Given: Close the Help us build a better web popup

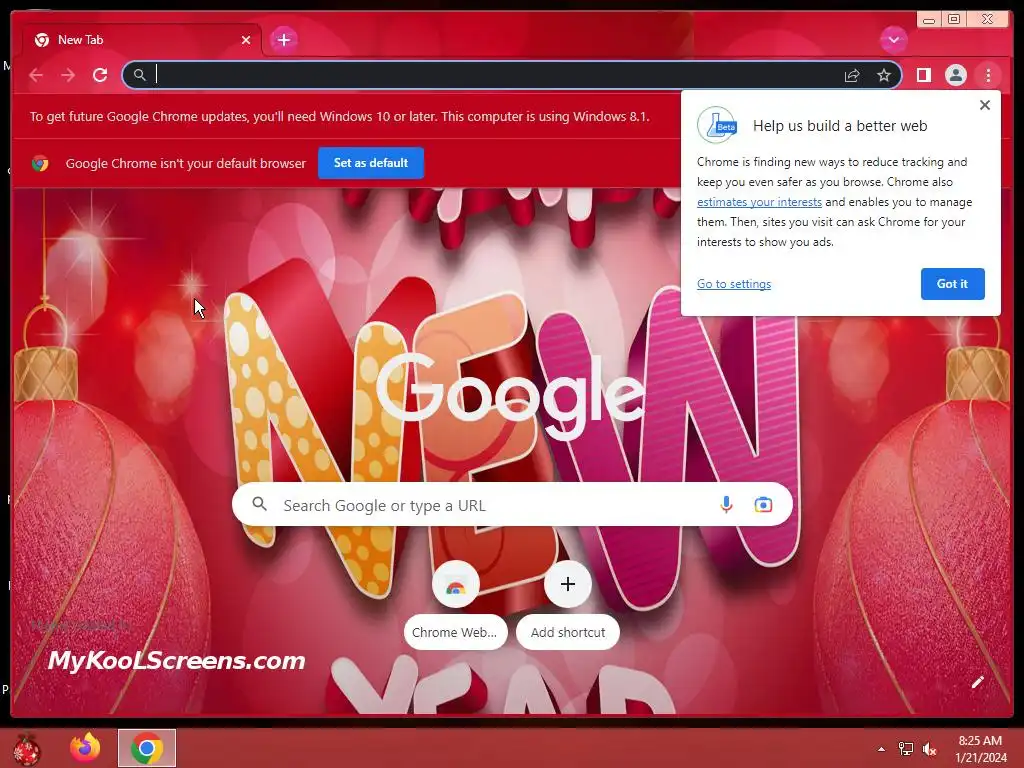Looking at the screenshot, I should coord(985,105).
